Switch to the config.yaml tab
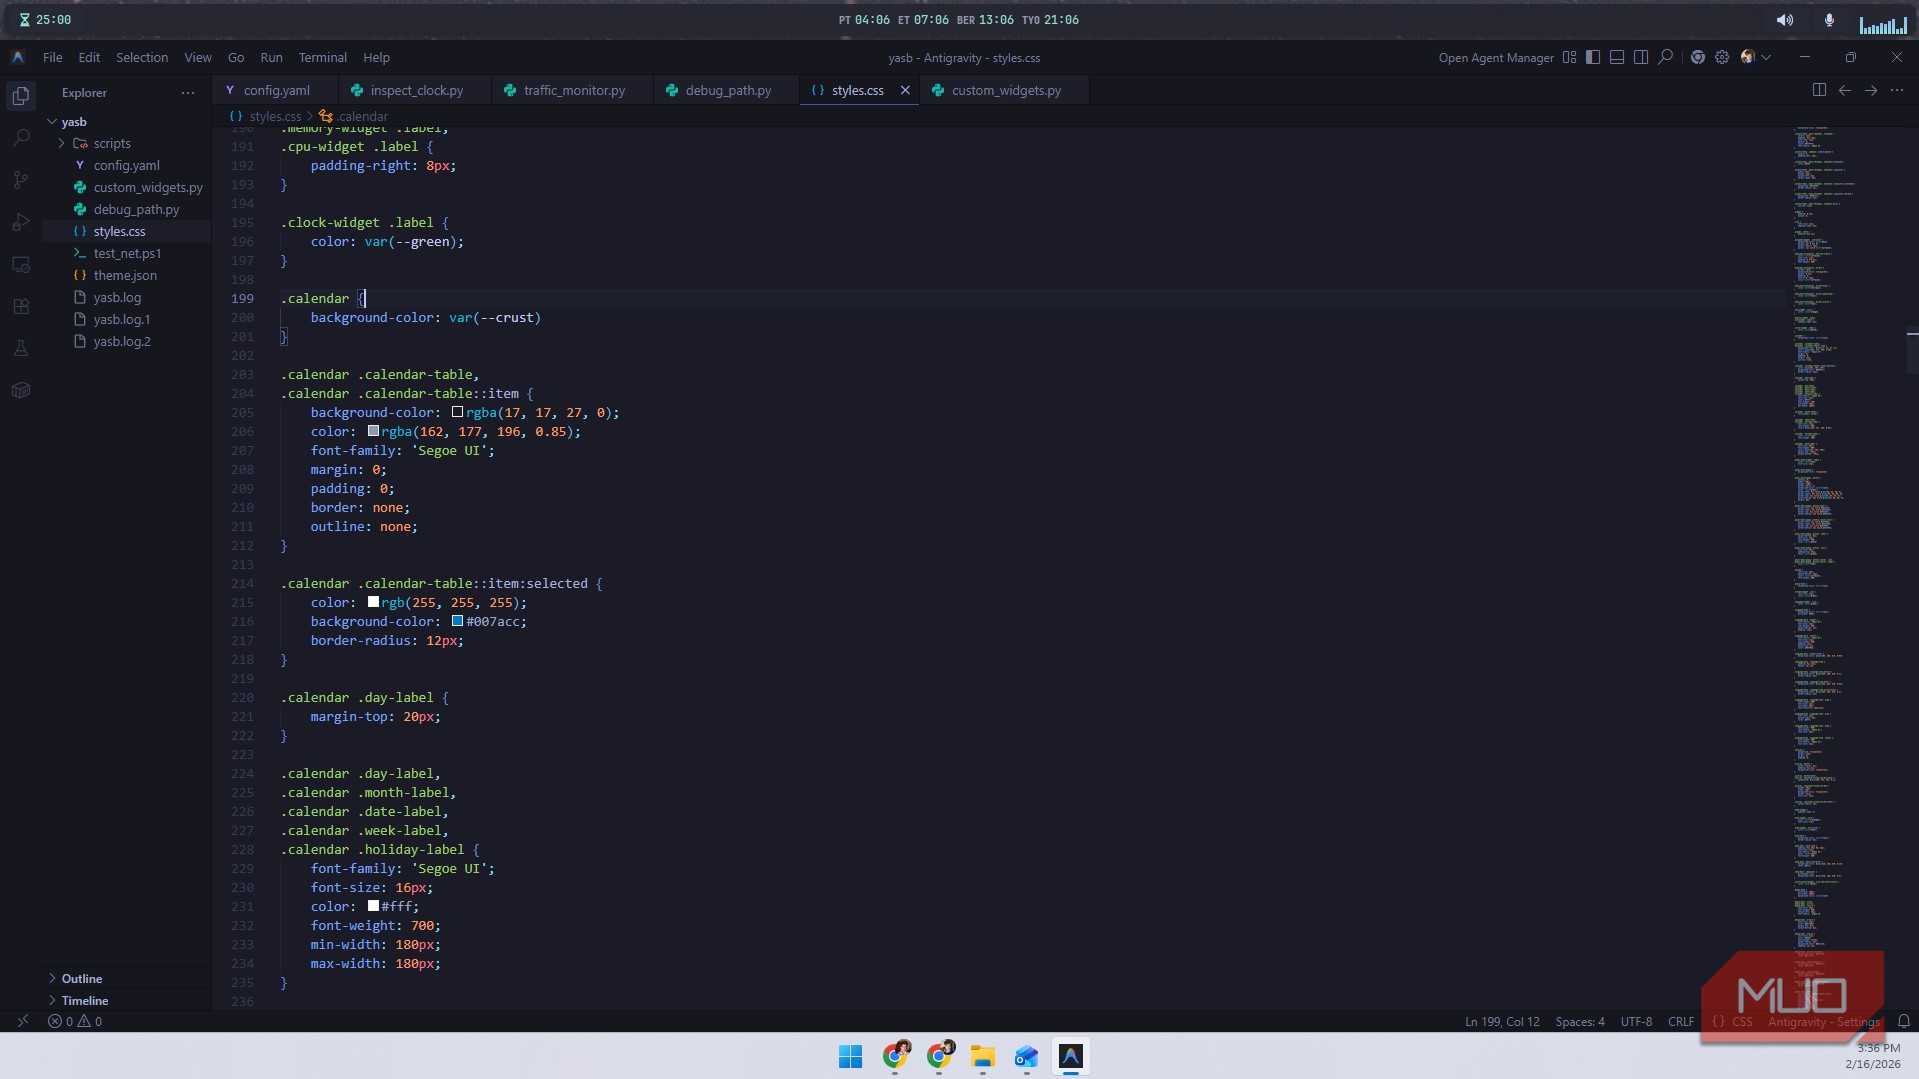This screenshot has height=1079, width=1919. pyautogui.click(x=275, y=90)
